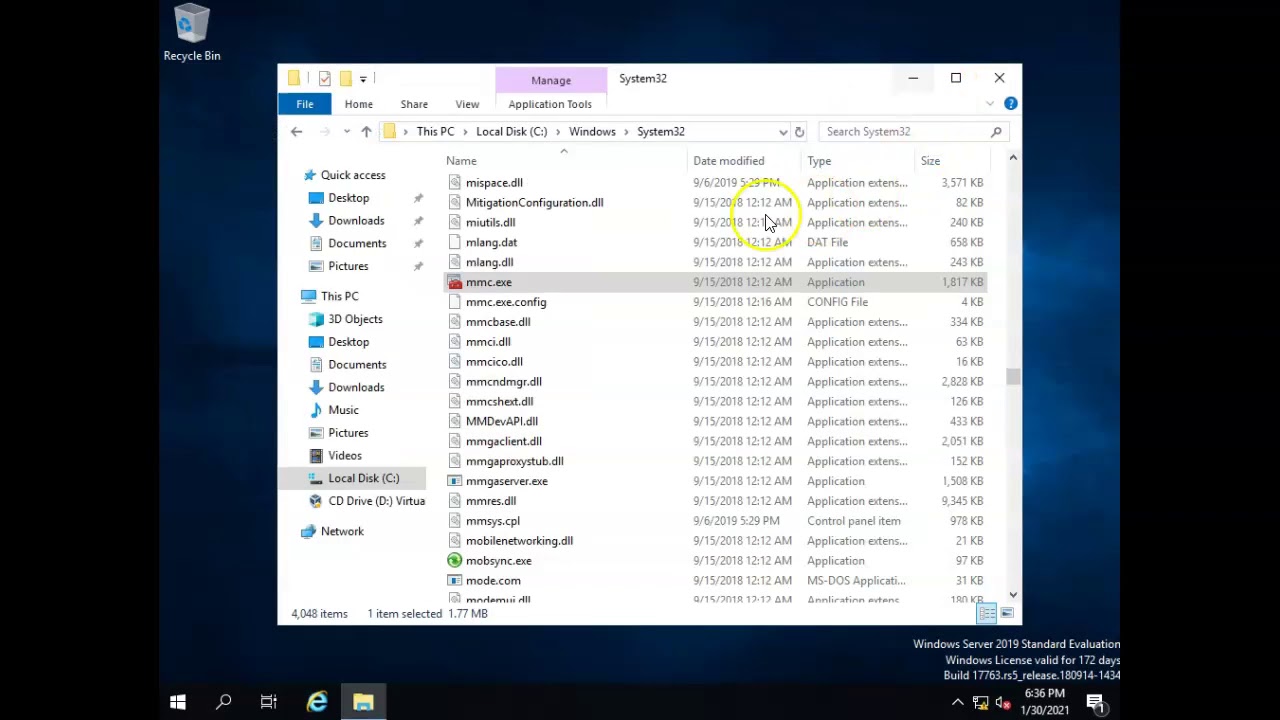This screenshot has width=1280, height=720.
Task: Show hidden system tray icons
Action: tap(957, 702)
